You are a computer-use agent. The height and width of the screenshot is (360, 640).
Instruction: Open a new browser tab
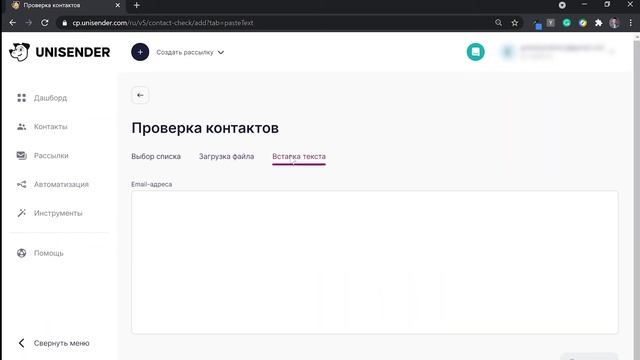137,5
